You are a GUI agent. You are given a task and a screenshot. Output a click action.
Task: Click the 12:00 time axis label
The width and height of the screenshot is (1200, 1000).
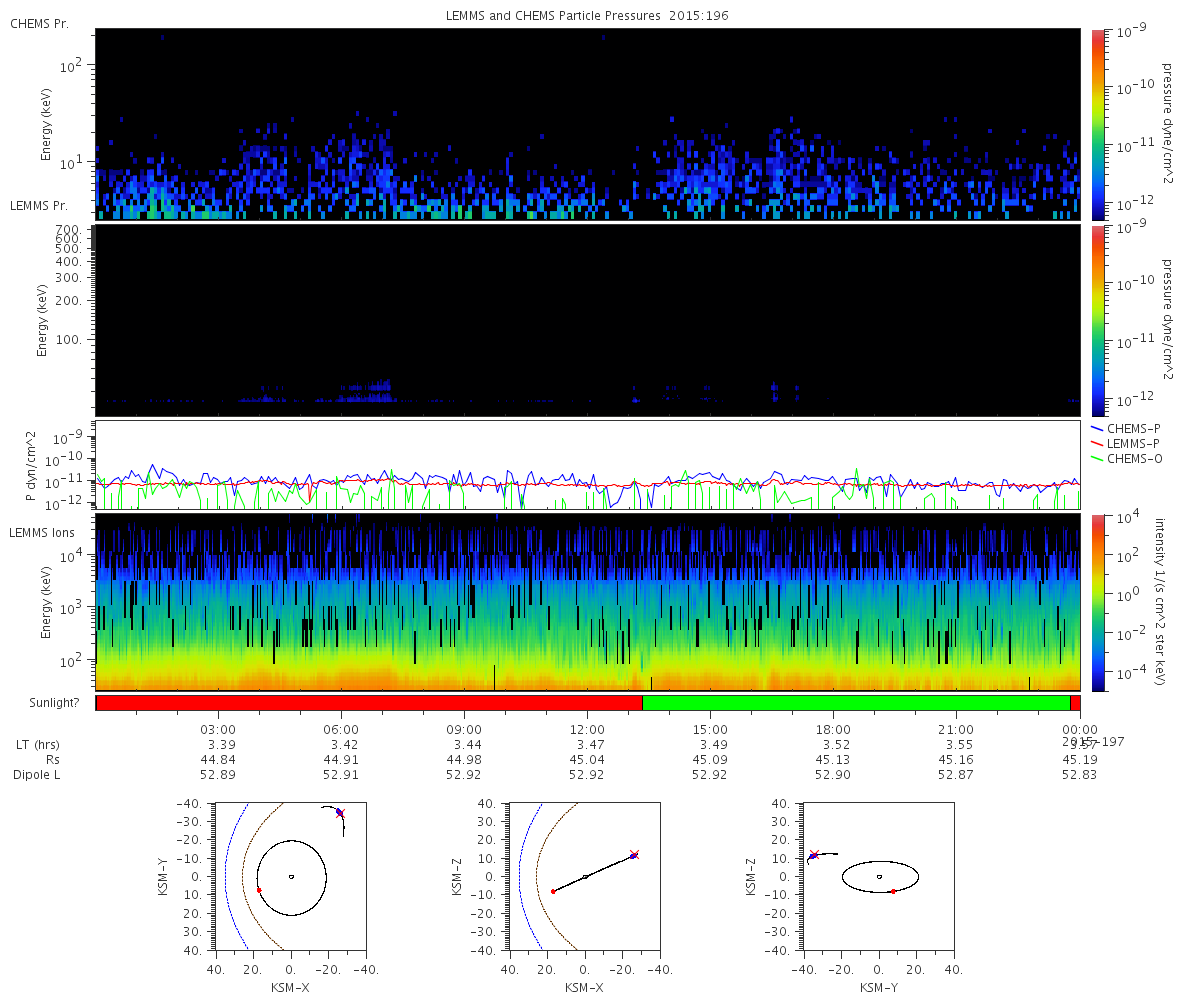click(587, 729)
